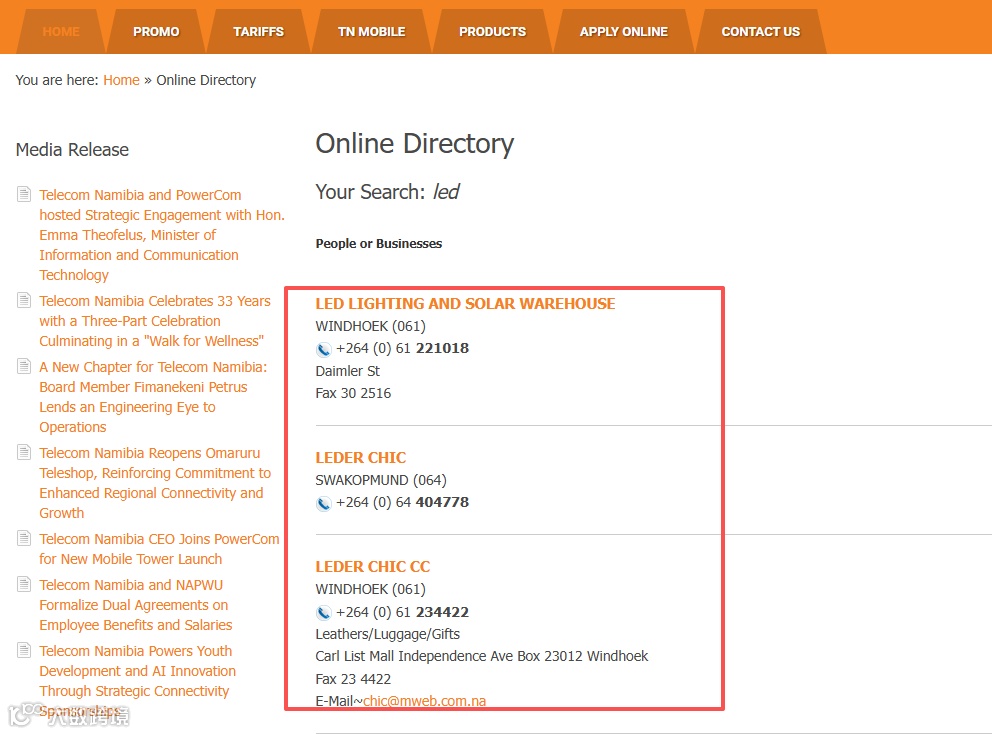992x734 pixels.
Task: Open the PROMO navigation tab
Action: [x=156, y=32]
